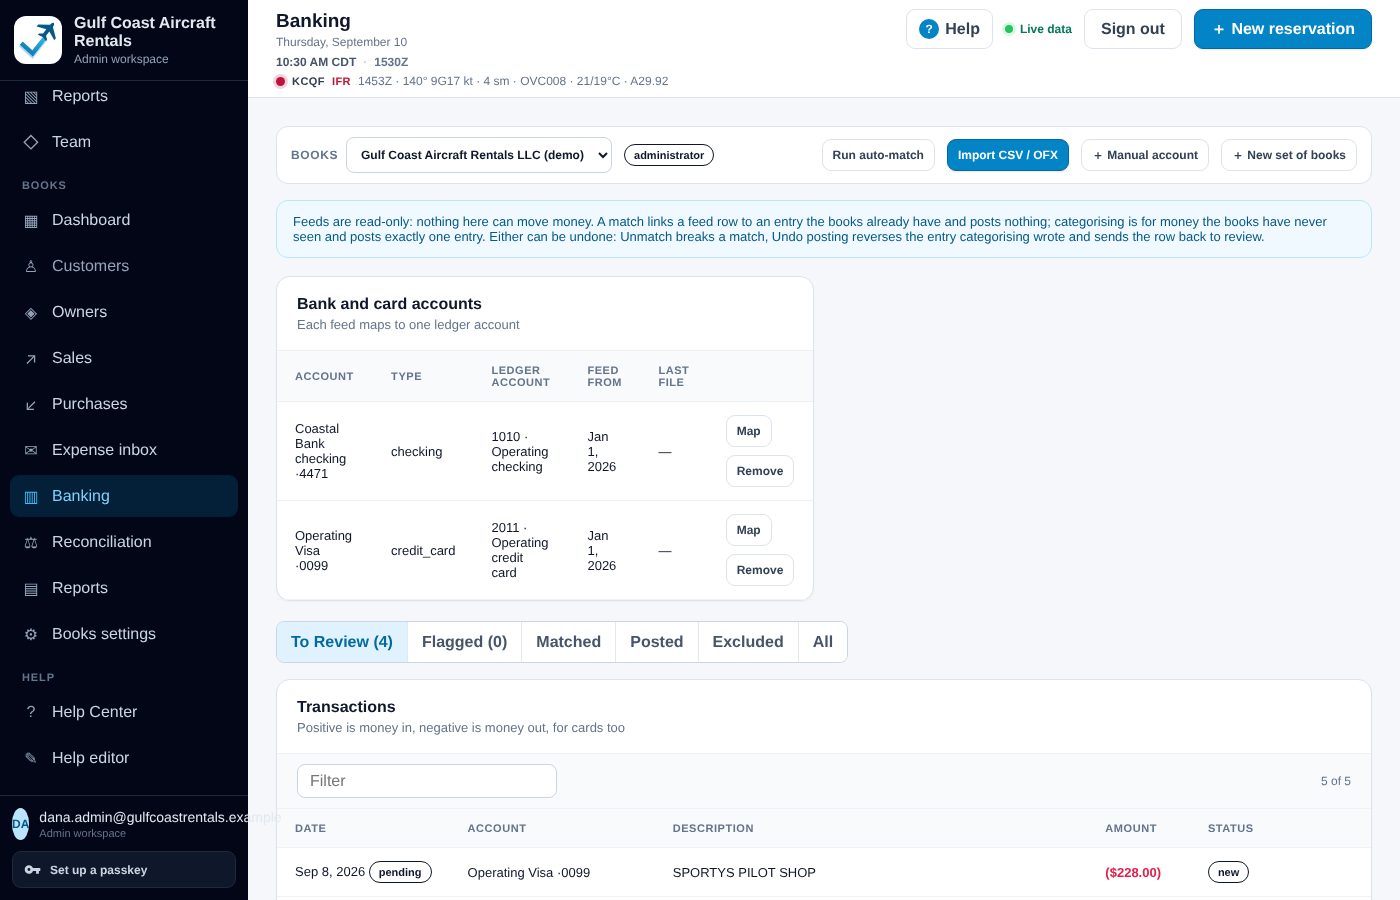Open Help from the top bar
The width and height of the screenshot is (1400, 900).
[x=949, y=29]
